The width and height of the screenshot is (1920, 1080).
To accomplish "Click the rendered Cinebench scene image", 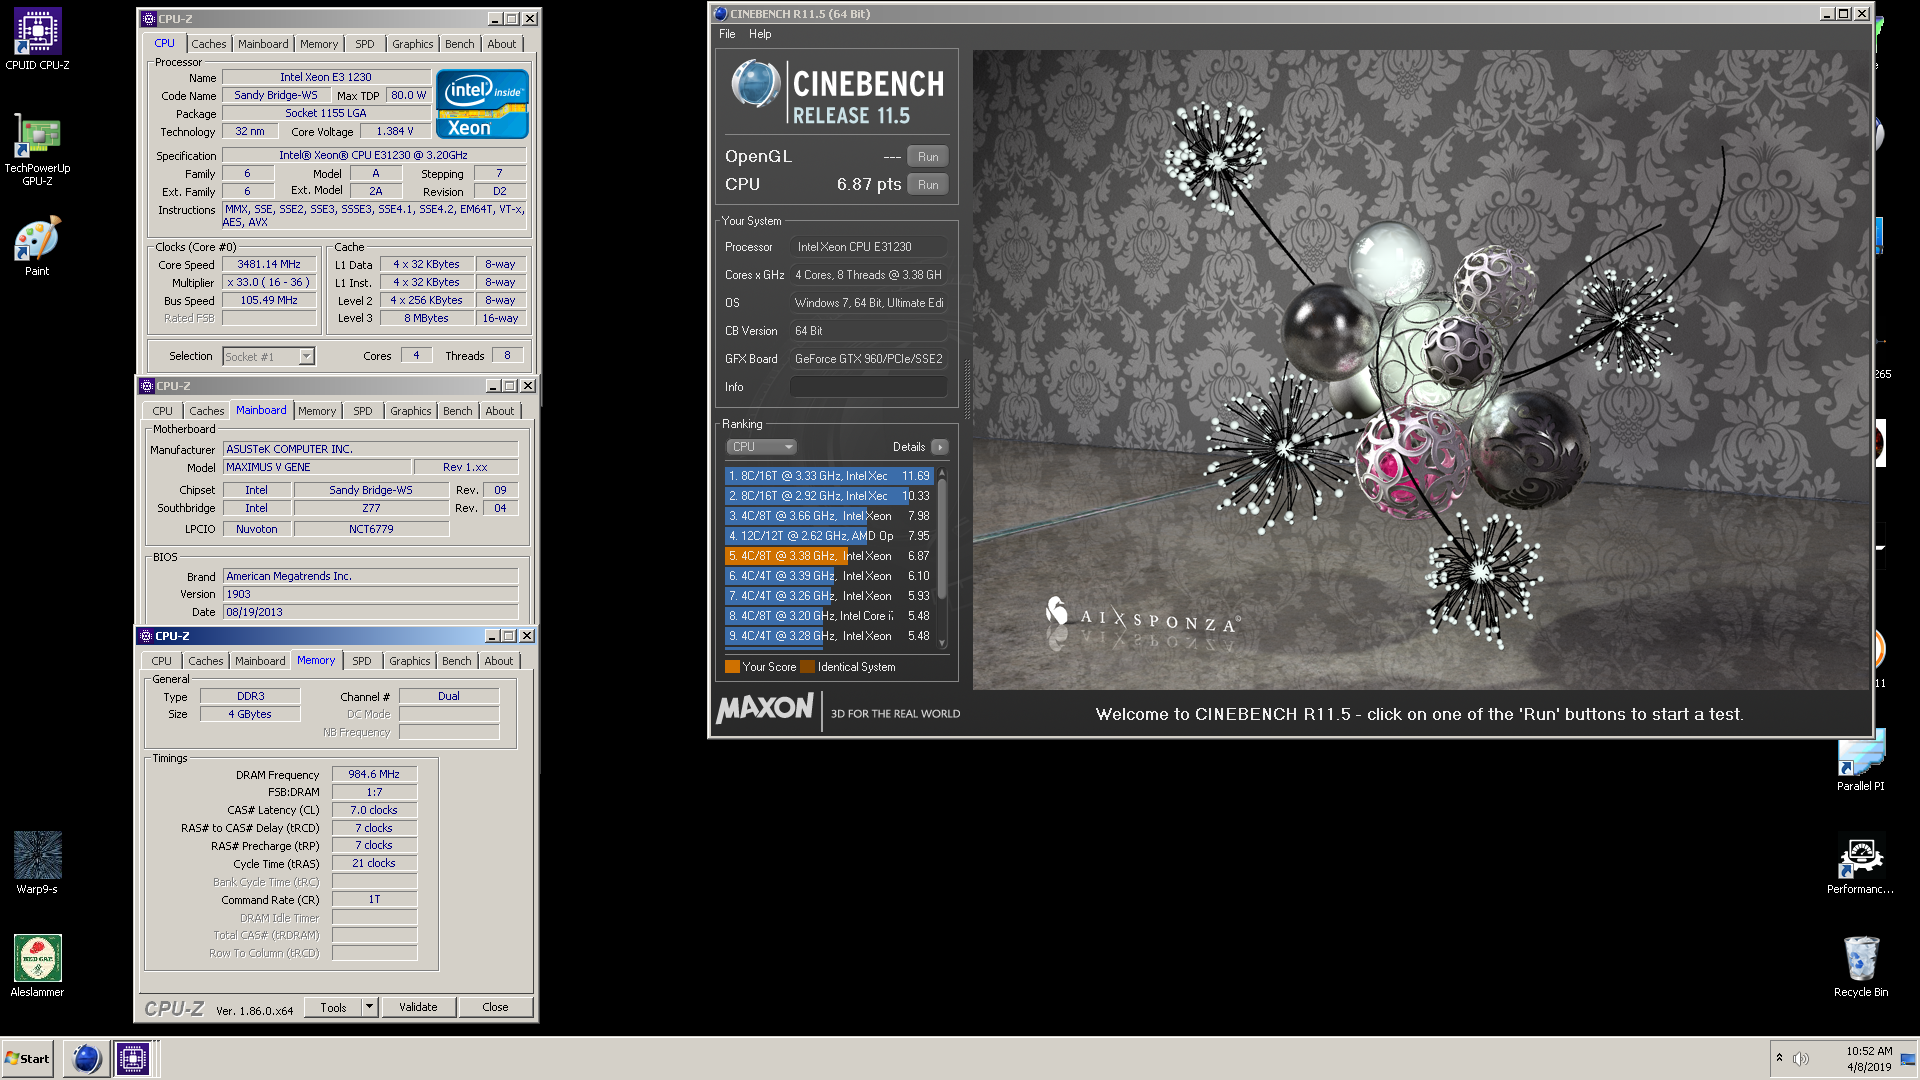I will pyautogui.click(x=1421, y=370).
